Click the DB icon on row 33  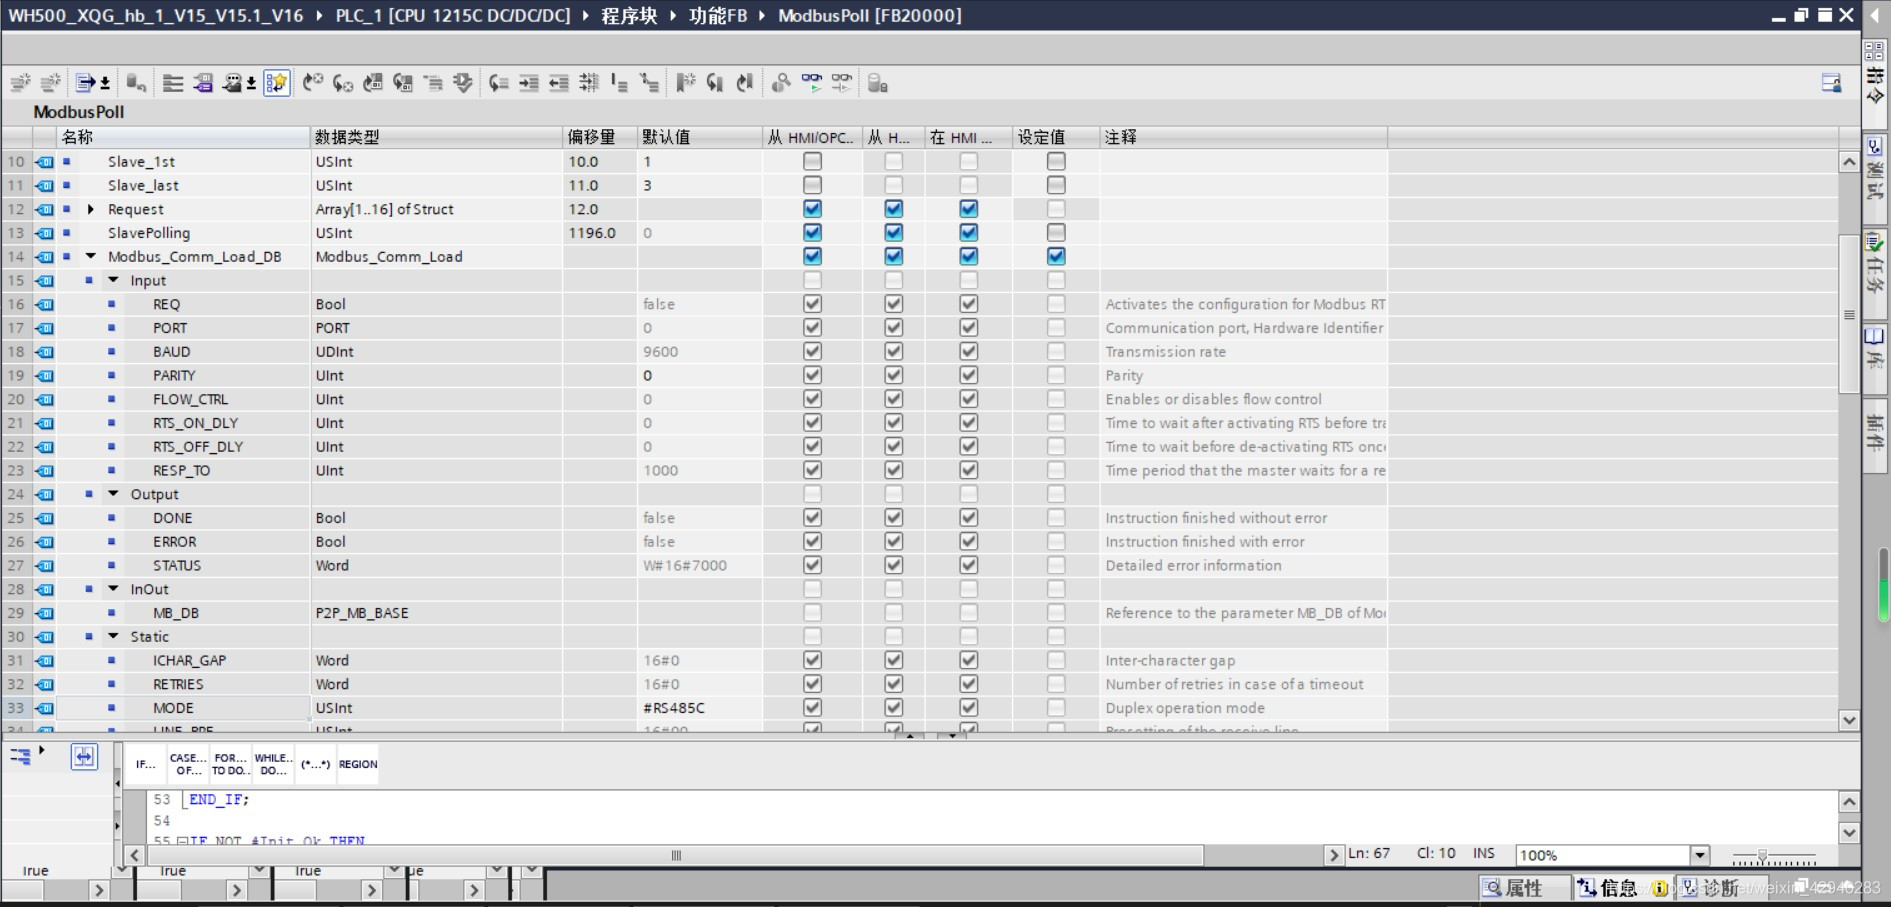click(x=45, y=708)
